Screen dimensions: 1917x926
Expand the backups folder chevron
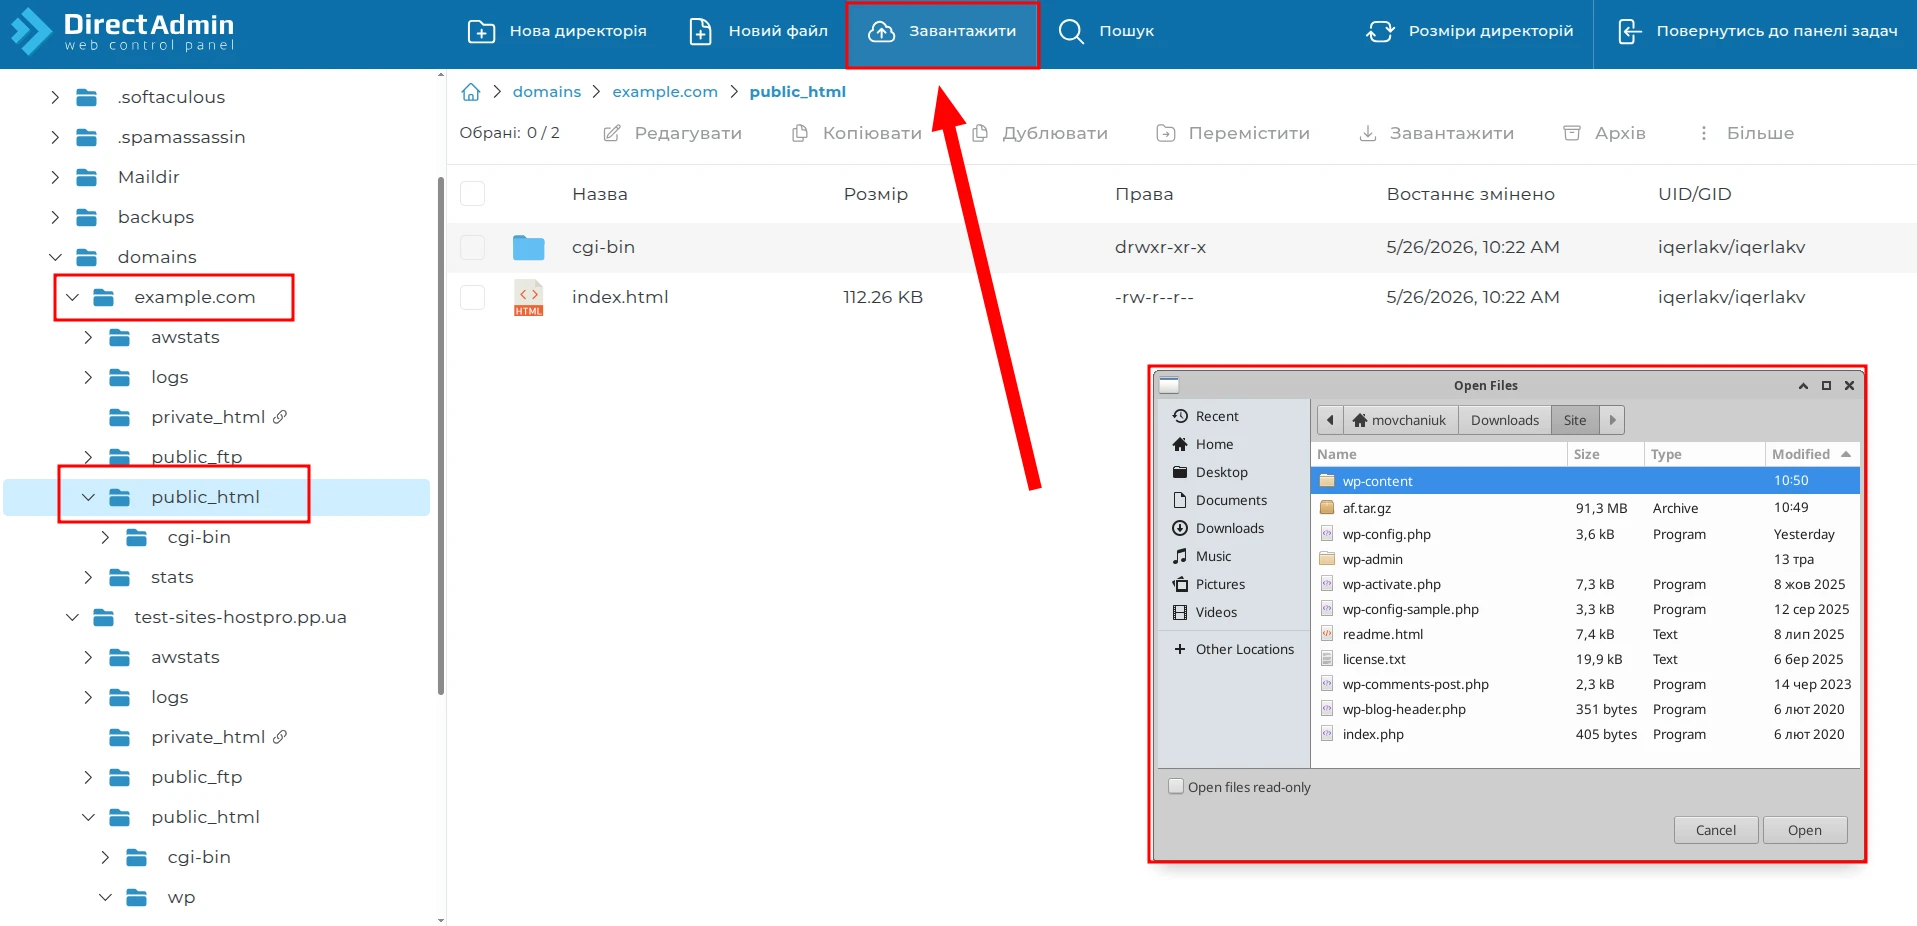click(55, 217)
